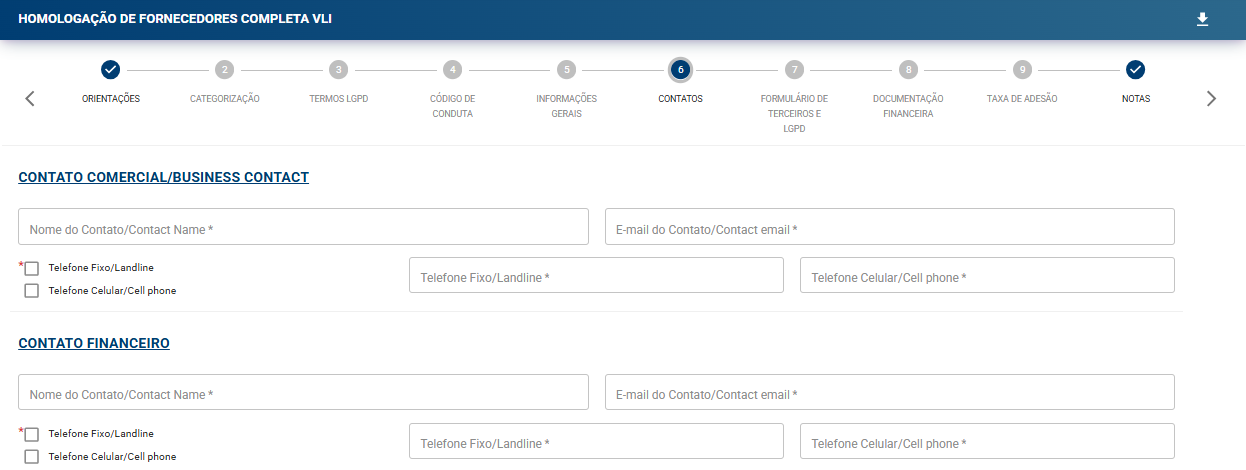Enable Telefone Fixo checkbox under business contact
The width and height of the screenshot is (1246, 470).
pyautogui.click(x=32, y=268)
